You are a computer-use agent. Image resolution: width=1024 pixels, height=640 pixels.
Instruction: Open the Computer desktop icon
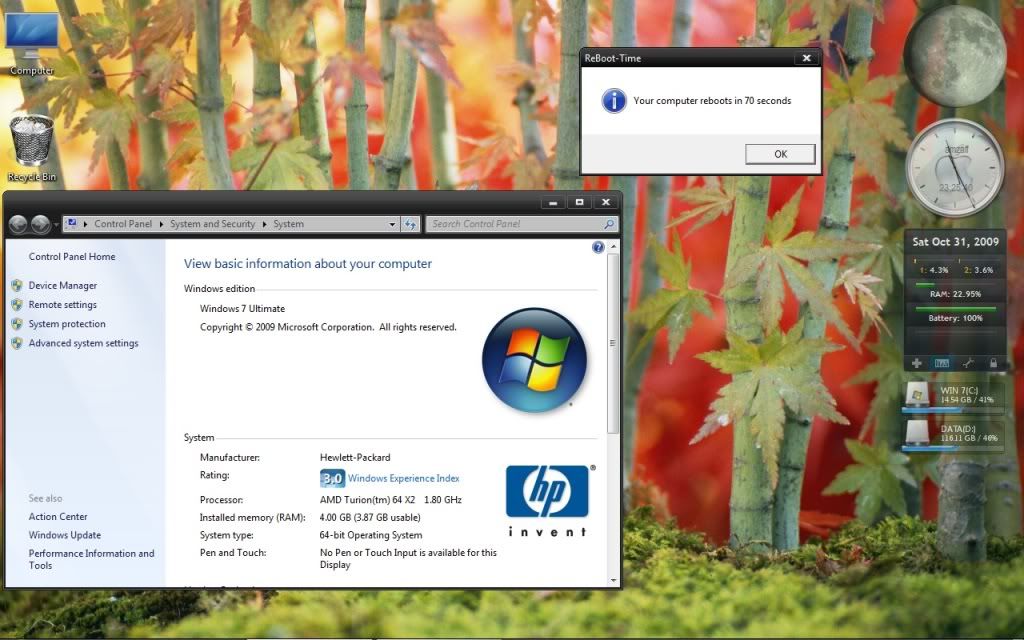[31, 40]
